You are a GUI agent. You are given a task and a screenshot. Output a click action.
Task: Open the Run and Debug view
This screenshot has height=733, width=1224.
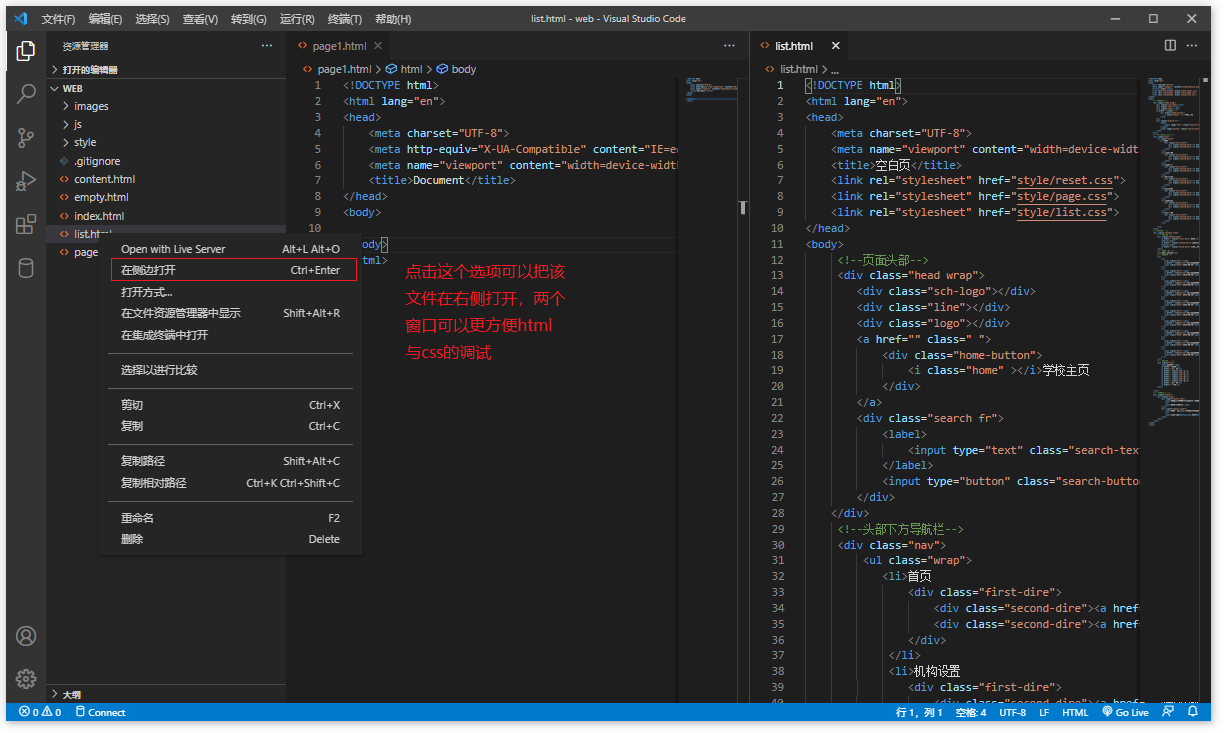(x=26, y=181)
